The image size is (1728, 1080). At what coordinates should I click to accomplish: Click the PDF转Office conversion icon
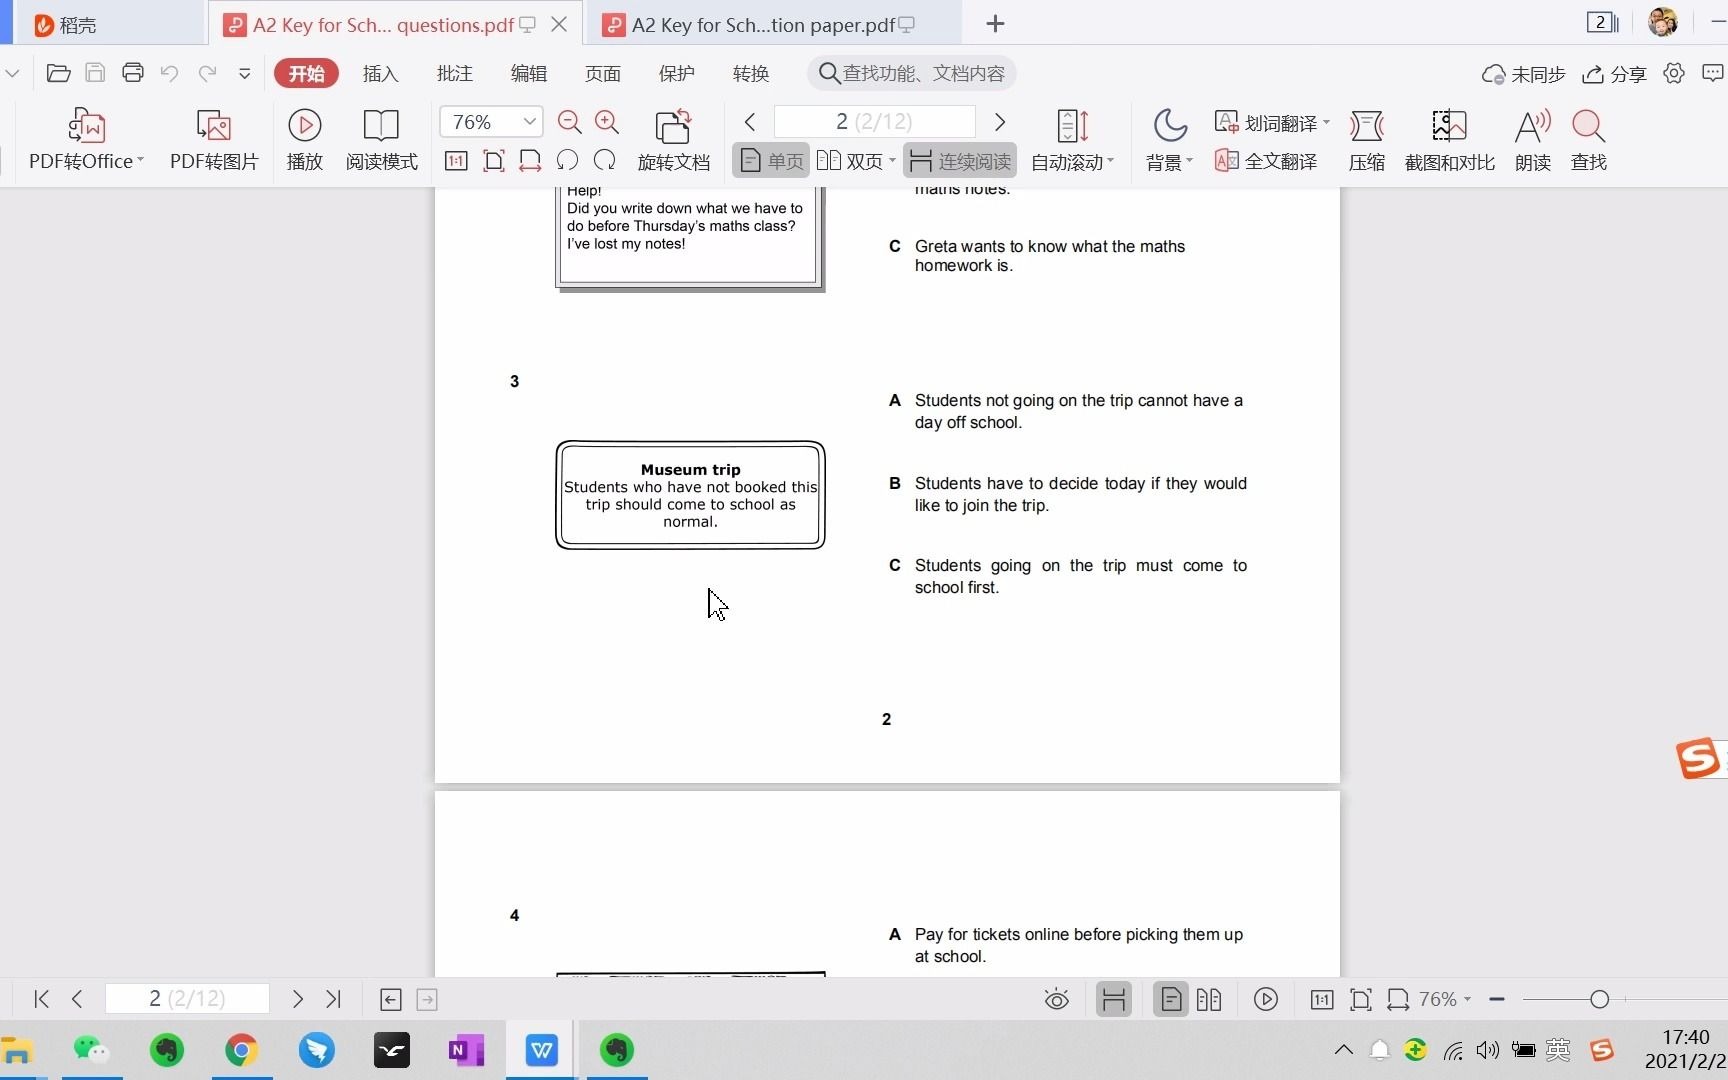click(87, 127)
